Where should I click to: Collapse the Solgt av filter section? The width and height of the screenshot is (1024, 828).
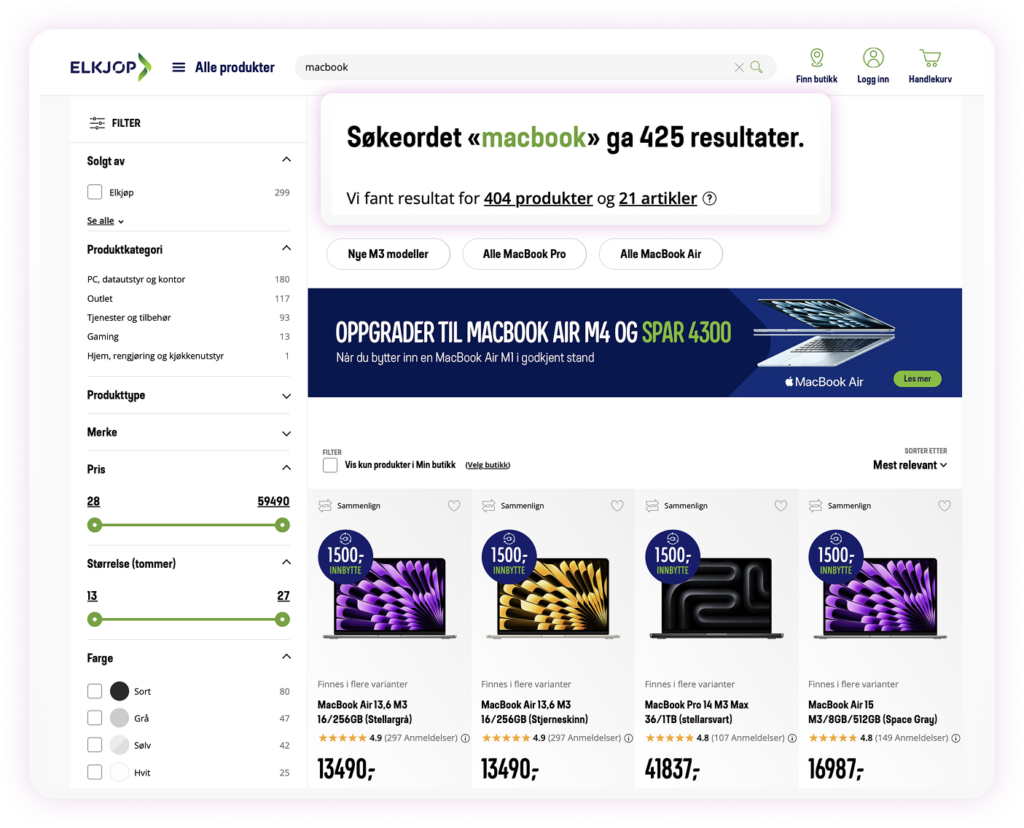pyautogui.click(x=286, y=160)
